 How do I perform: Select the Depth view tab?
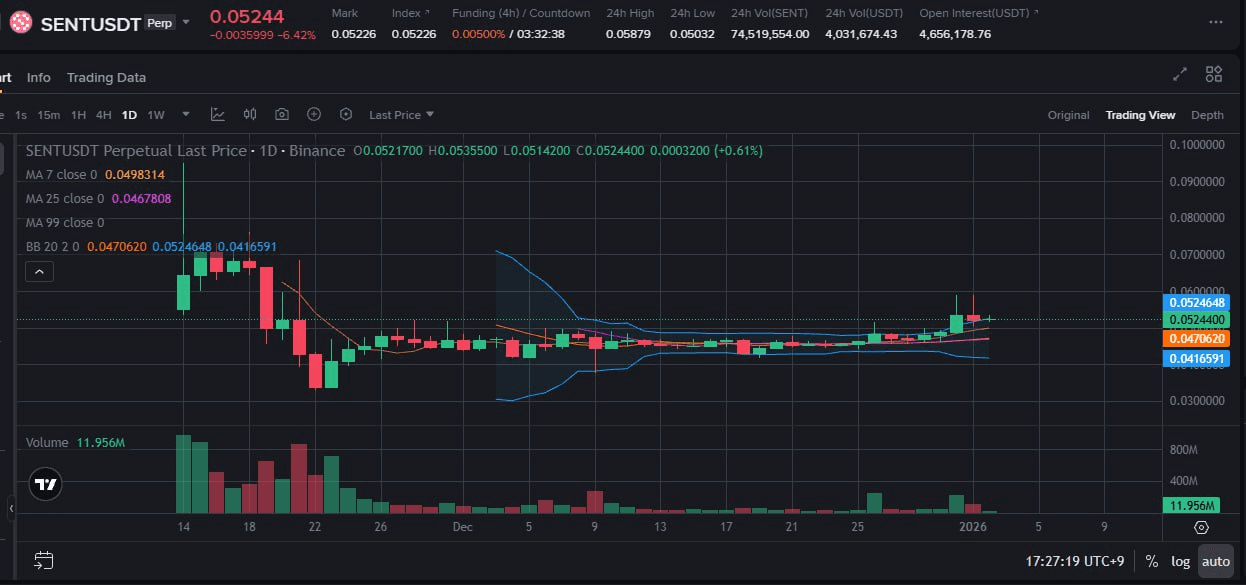click(x=1207, y=115)
